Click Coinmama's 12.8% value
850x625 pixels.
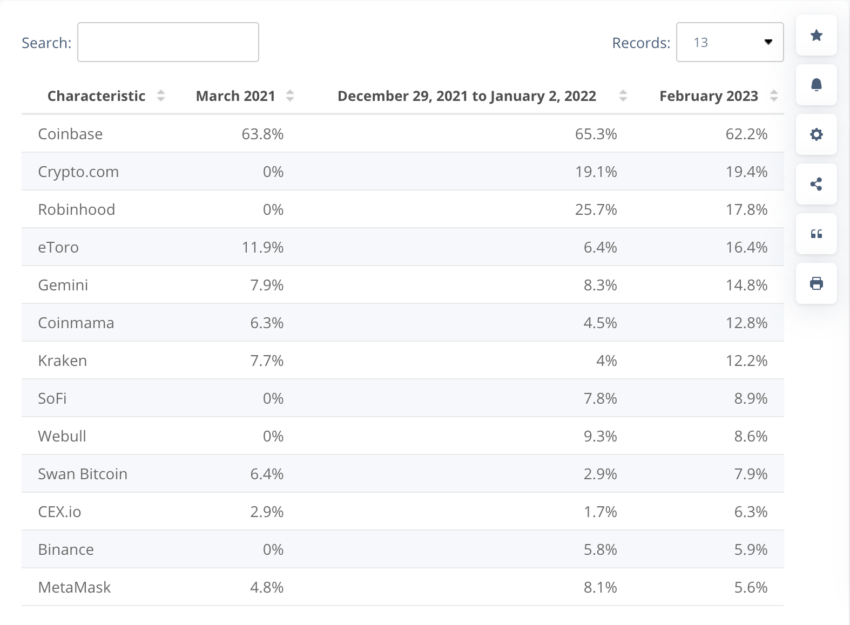[746, 323]
